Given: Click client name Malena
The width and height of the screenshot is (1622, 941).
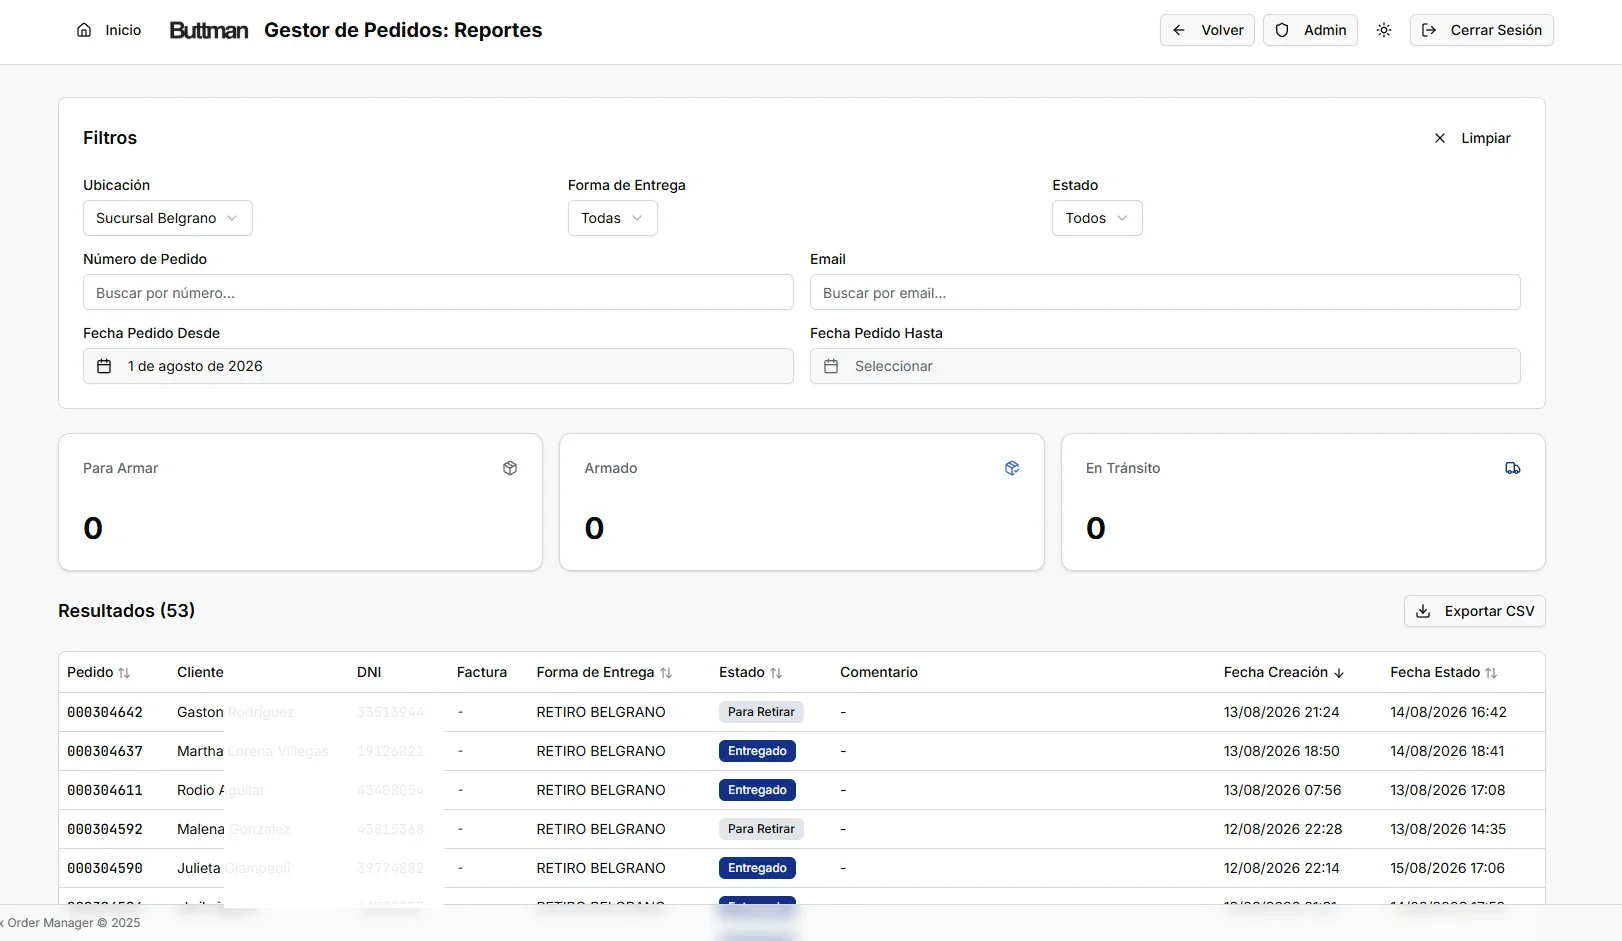Looking at the screenshot, I should point(201,829).
